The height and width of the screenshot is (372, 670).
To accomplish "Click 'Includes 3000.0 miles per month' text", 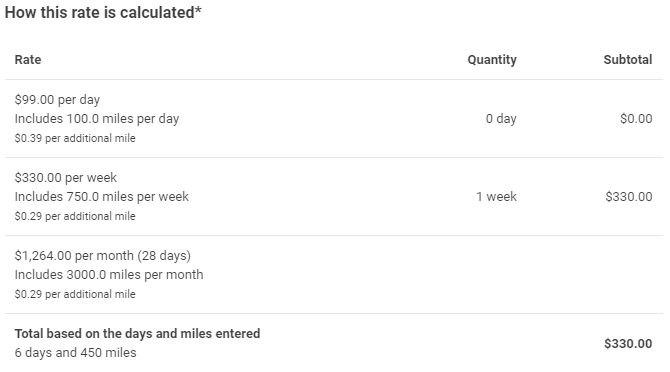I will [x=109, y=275].
